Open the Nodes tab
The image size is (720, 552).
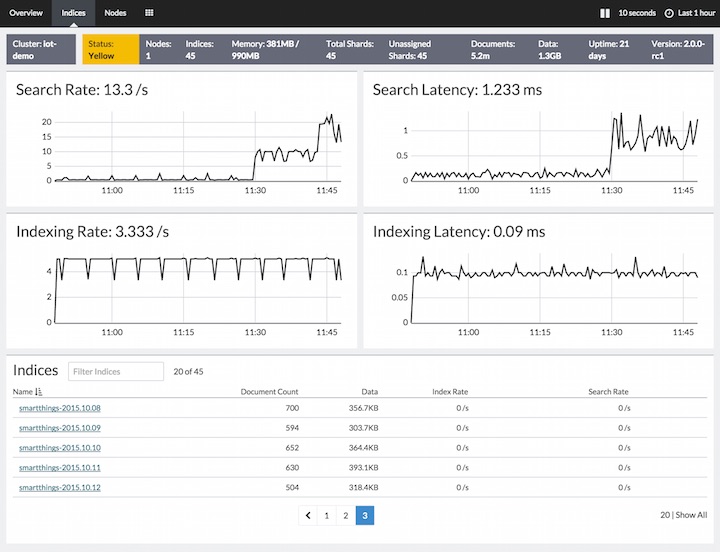click(115, 13)
